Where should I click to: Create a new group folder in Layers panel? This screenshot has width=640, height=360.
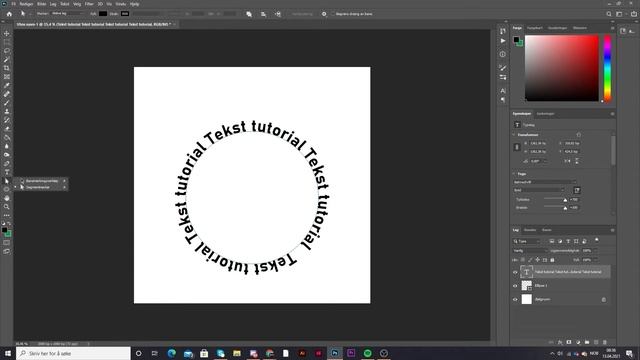click(x=587, y=342)
